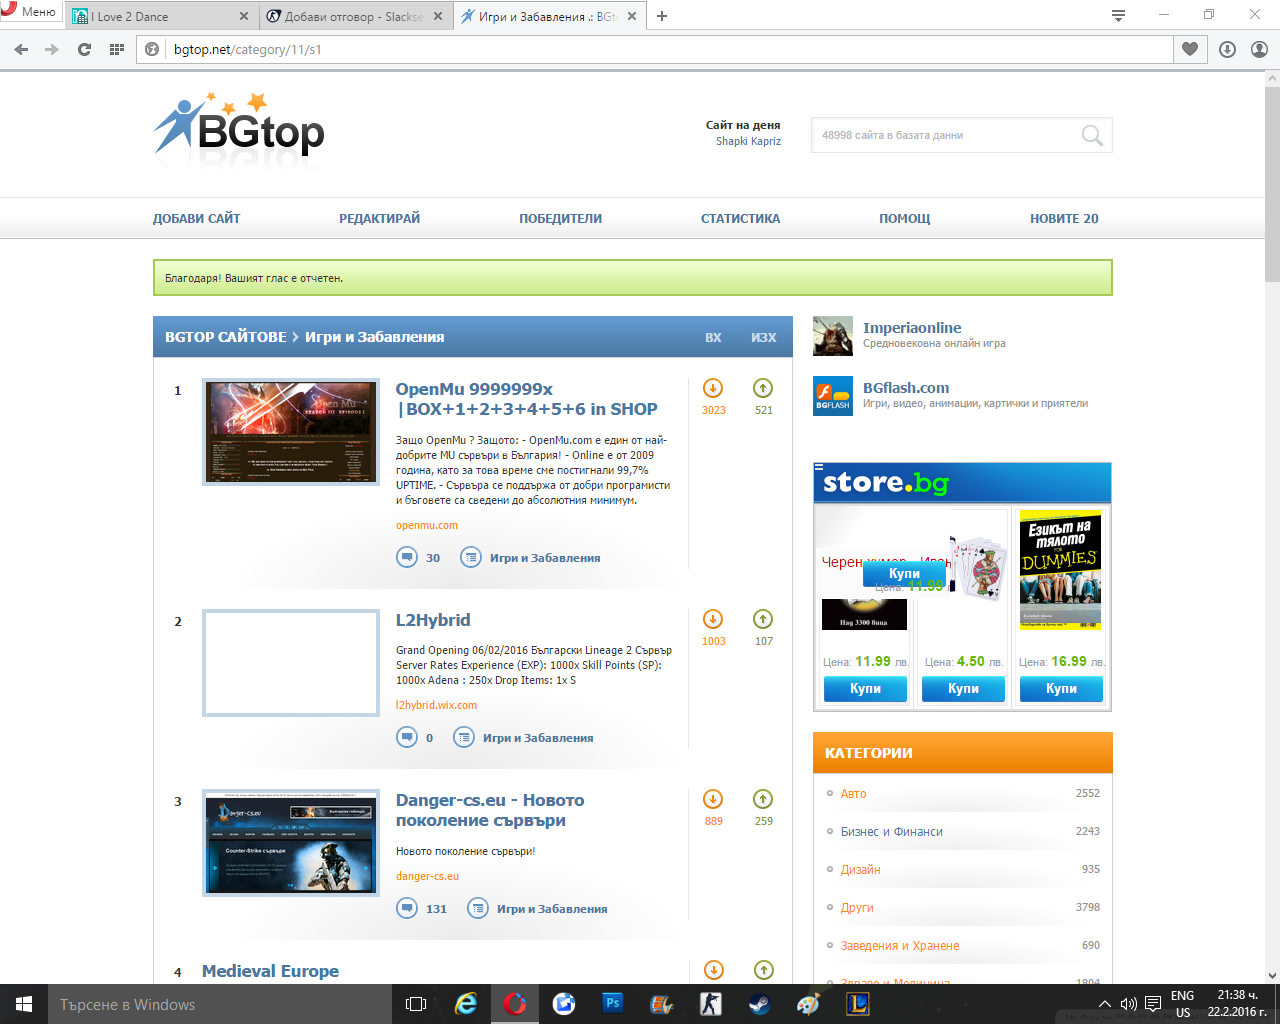Open L2Hybrid comments bubble icon
This screenshot has width=1280, height=1024.
click(x=407, y=737)
